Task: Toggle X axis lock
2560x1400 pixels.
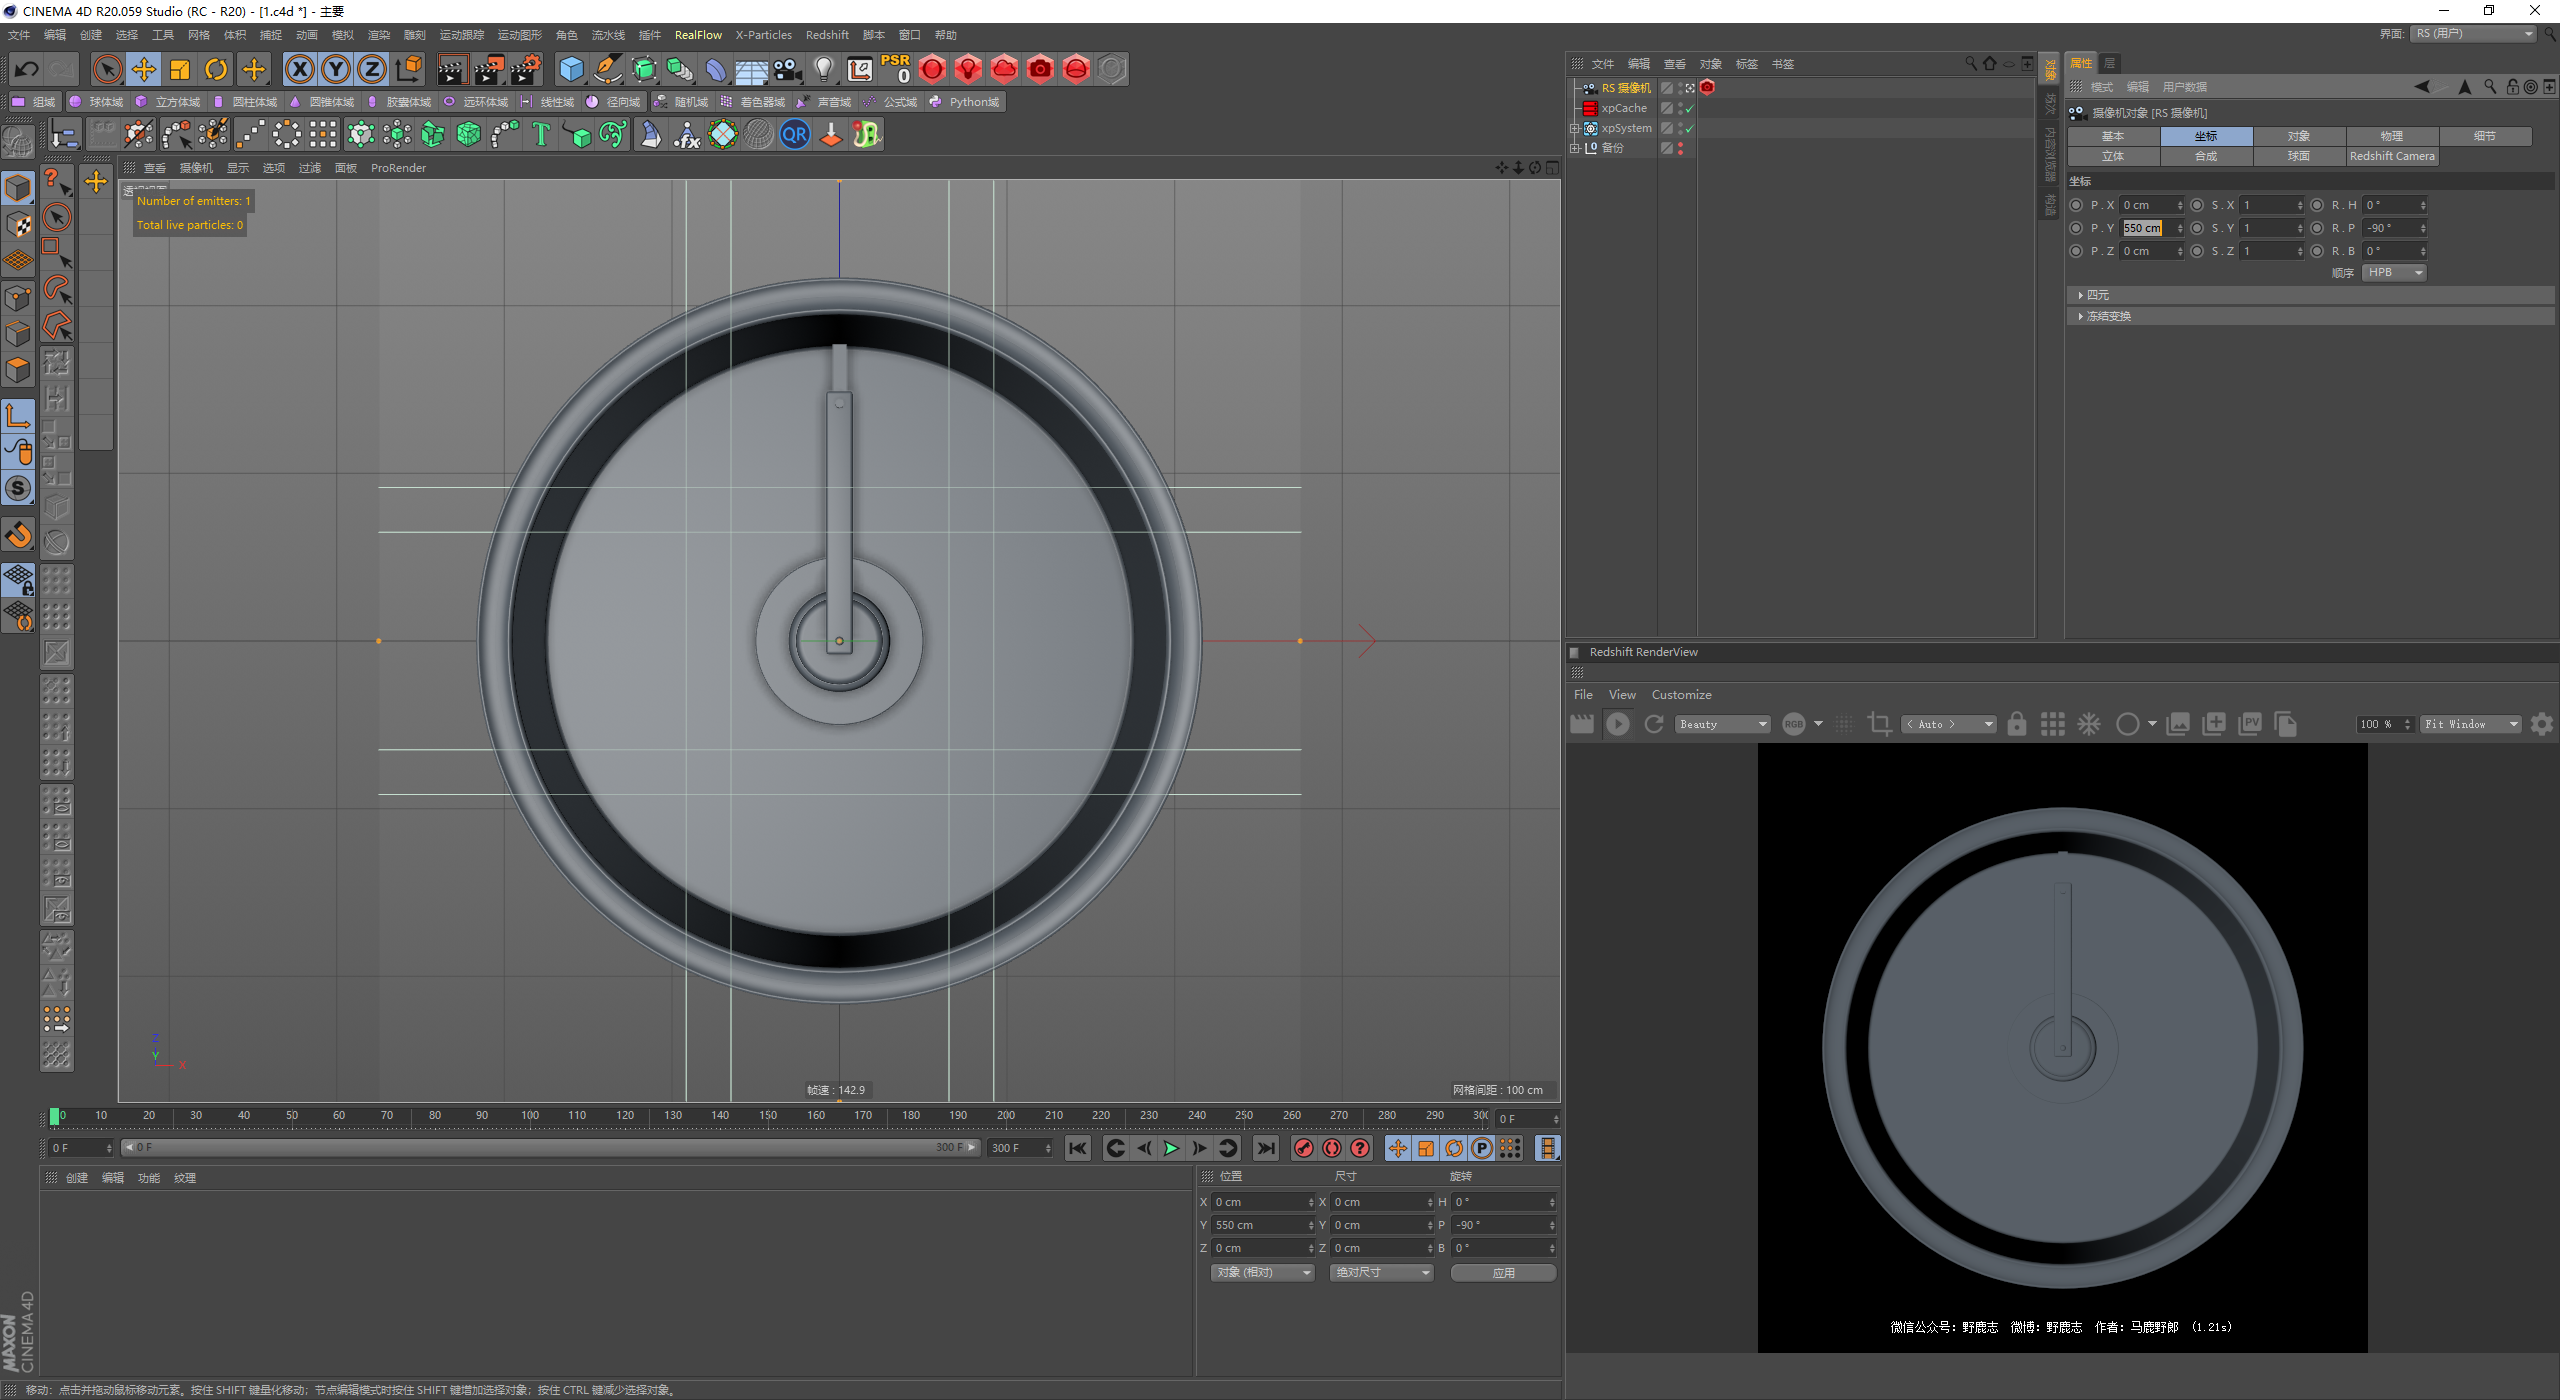Action: click(299, 69)
